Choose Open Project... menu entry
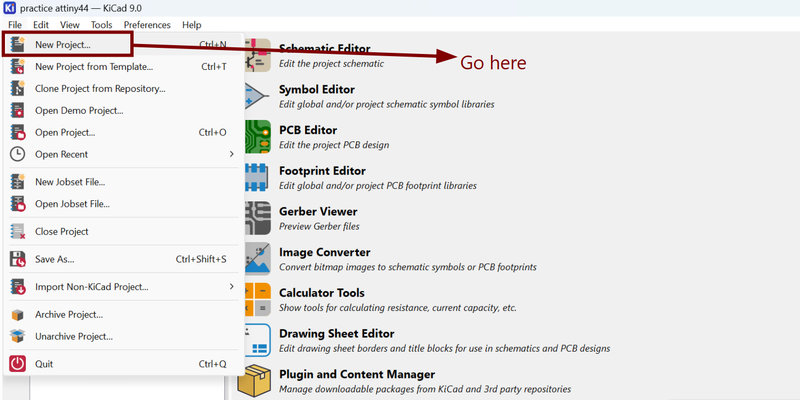This screenshot has height=400, width=800. pyautogui.click(x=121, y=132)
